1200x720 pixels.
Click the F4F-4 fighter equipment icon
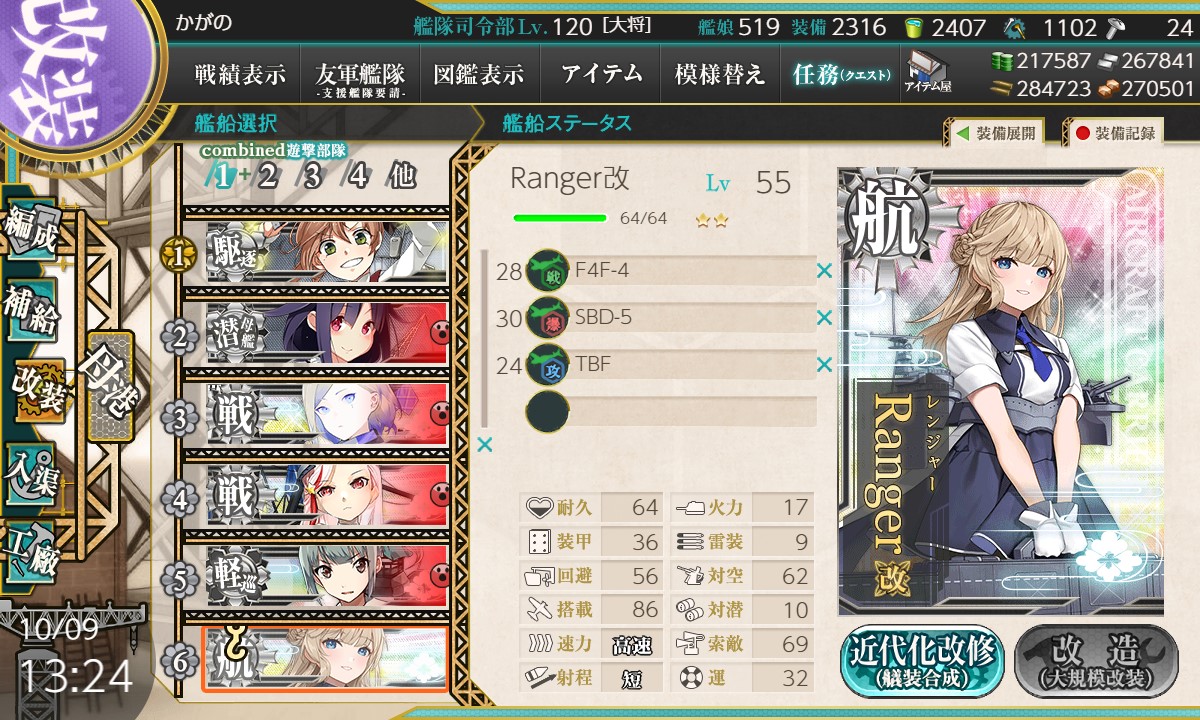(x=546, y=270)
